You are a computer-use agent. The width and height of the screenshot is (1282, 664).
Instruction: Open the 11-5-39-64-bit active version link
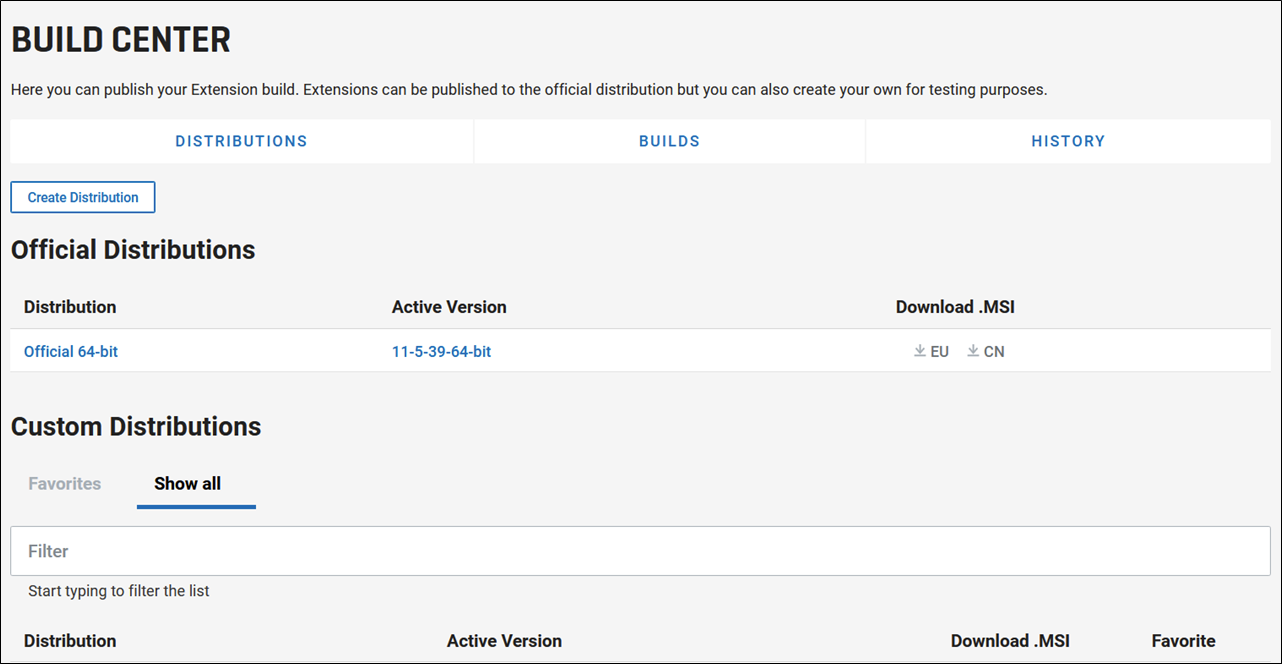(441, 352)
